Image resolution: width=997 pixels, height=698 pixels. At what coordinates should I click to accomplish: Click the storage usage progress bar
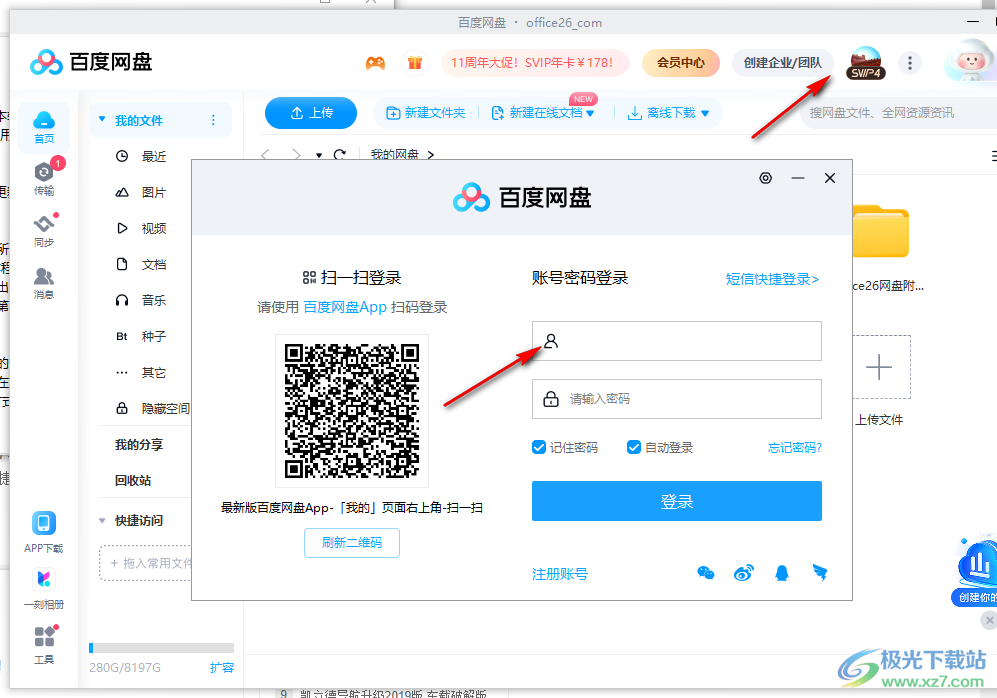tap(162, 648)
